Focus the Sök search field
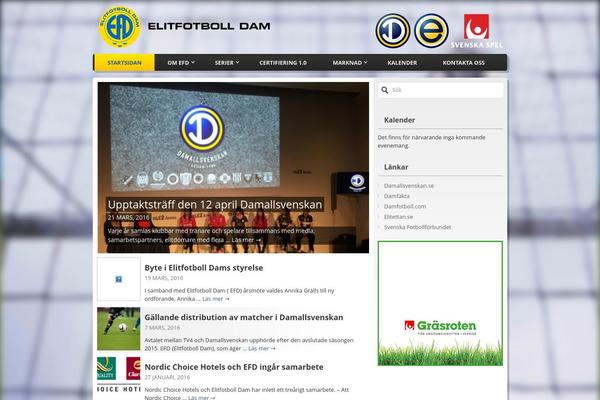This screenshot has width=600, height=400. tap(440, 90)
